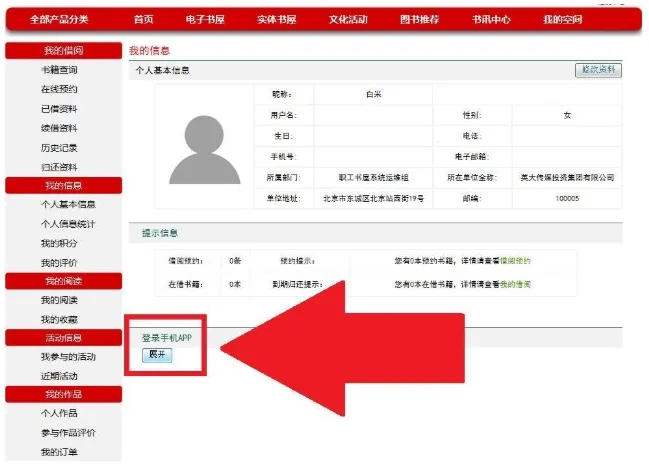Click the gender value 女
Image resolution: width=649 pixels, height=470 pixels.
[x=567, y=115]
